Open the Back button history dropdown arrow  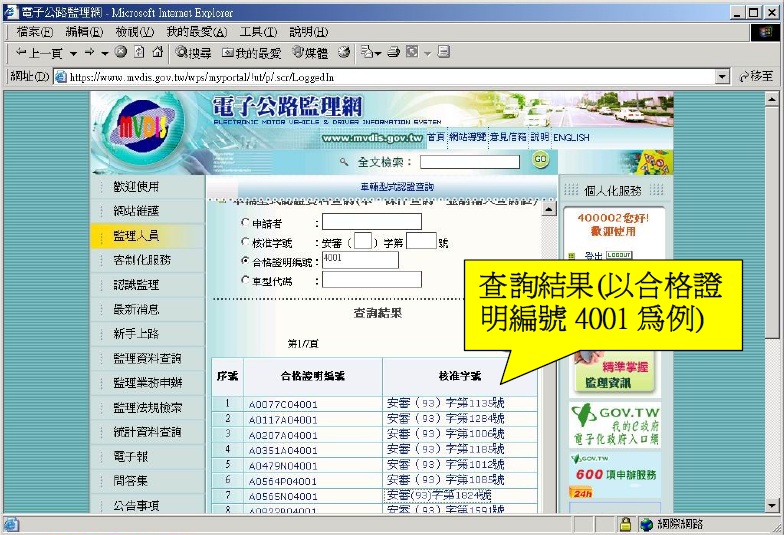coord(74,52)
